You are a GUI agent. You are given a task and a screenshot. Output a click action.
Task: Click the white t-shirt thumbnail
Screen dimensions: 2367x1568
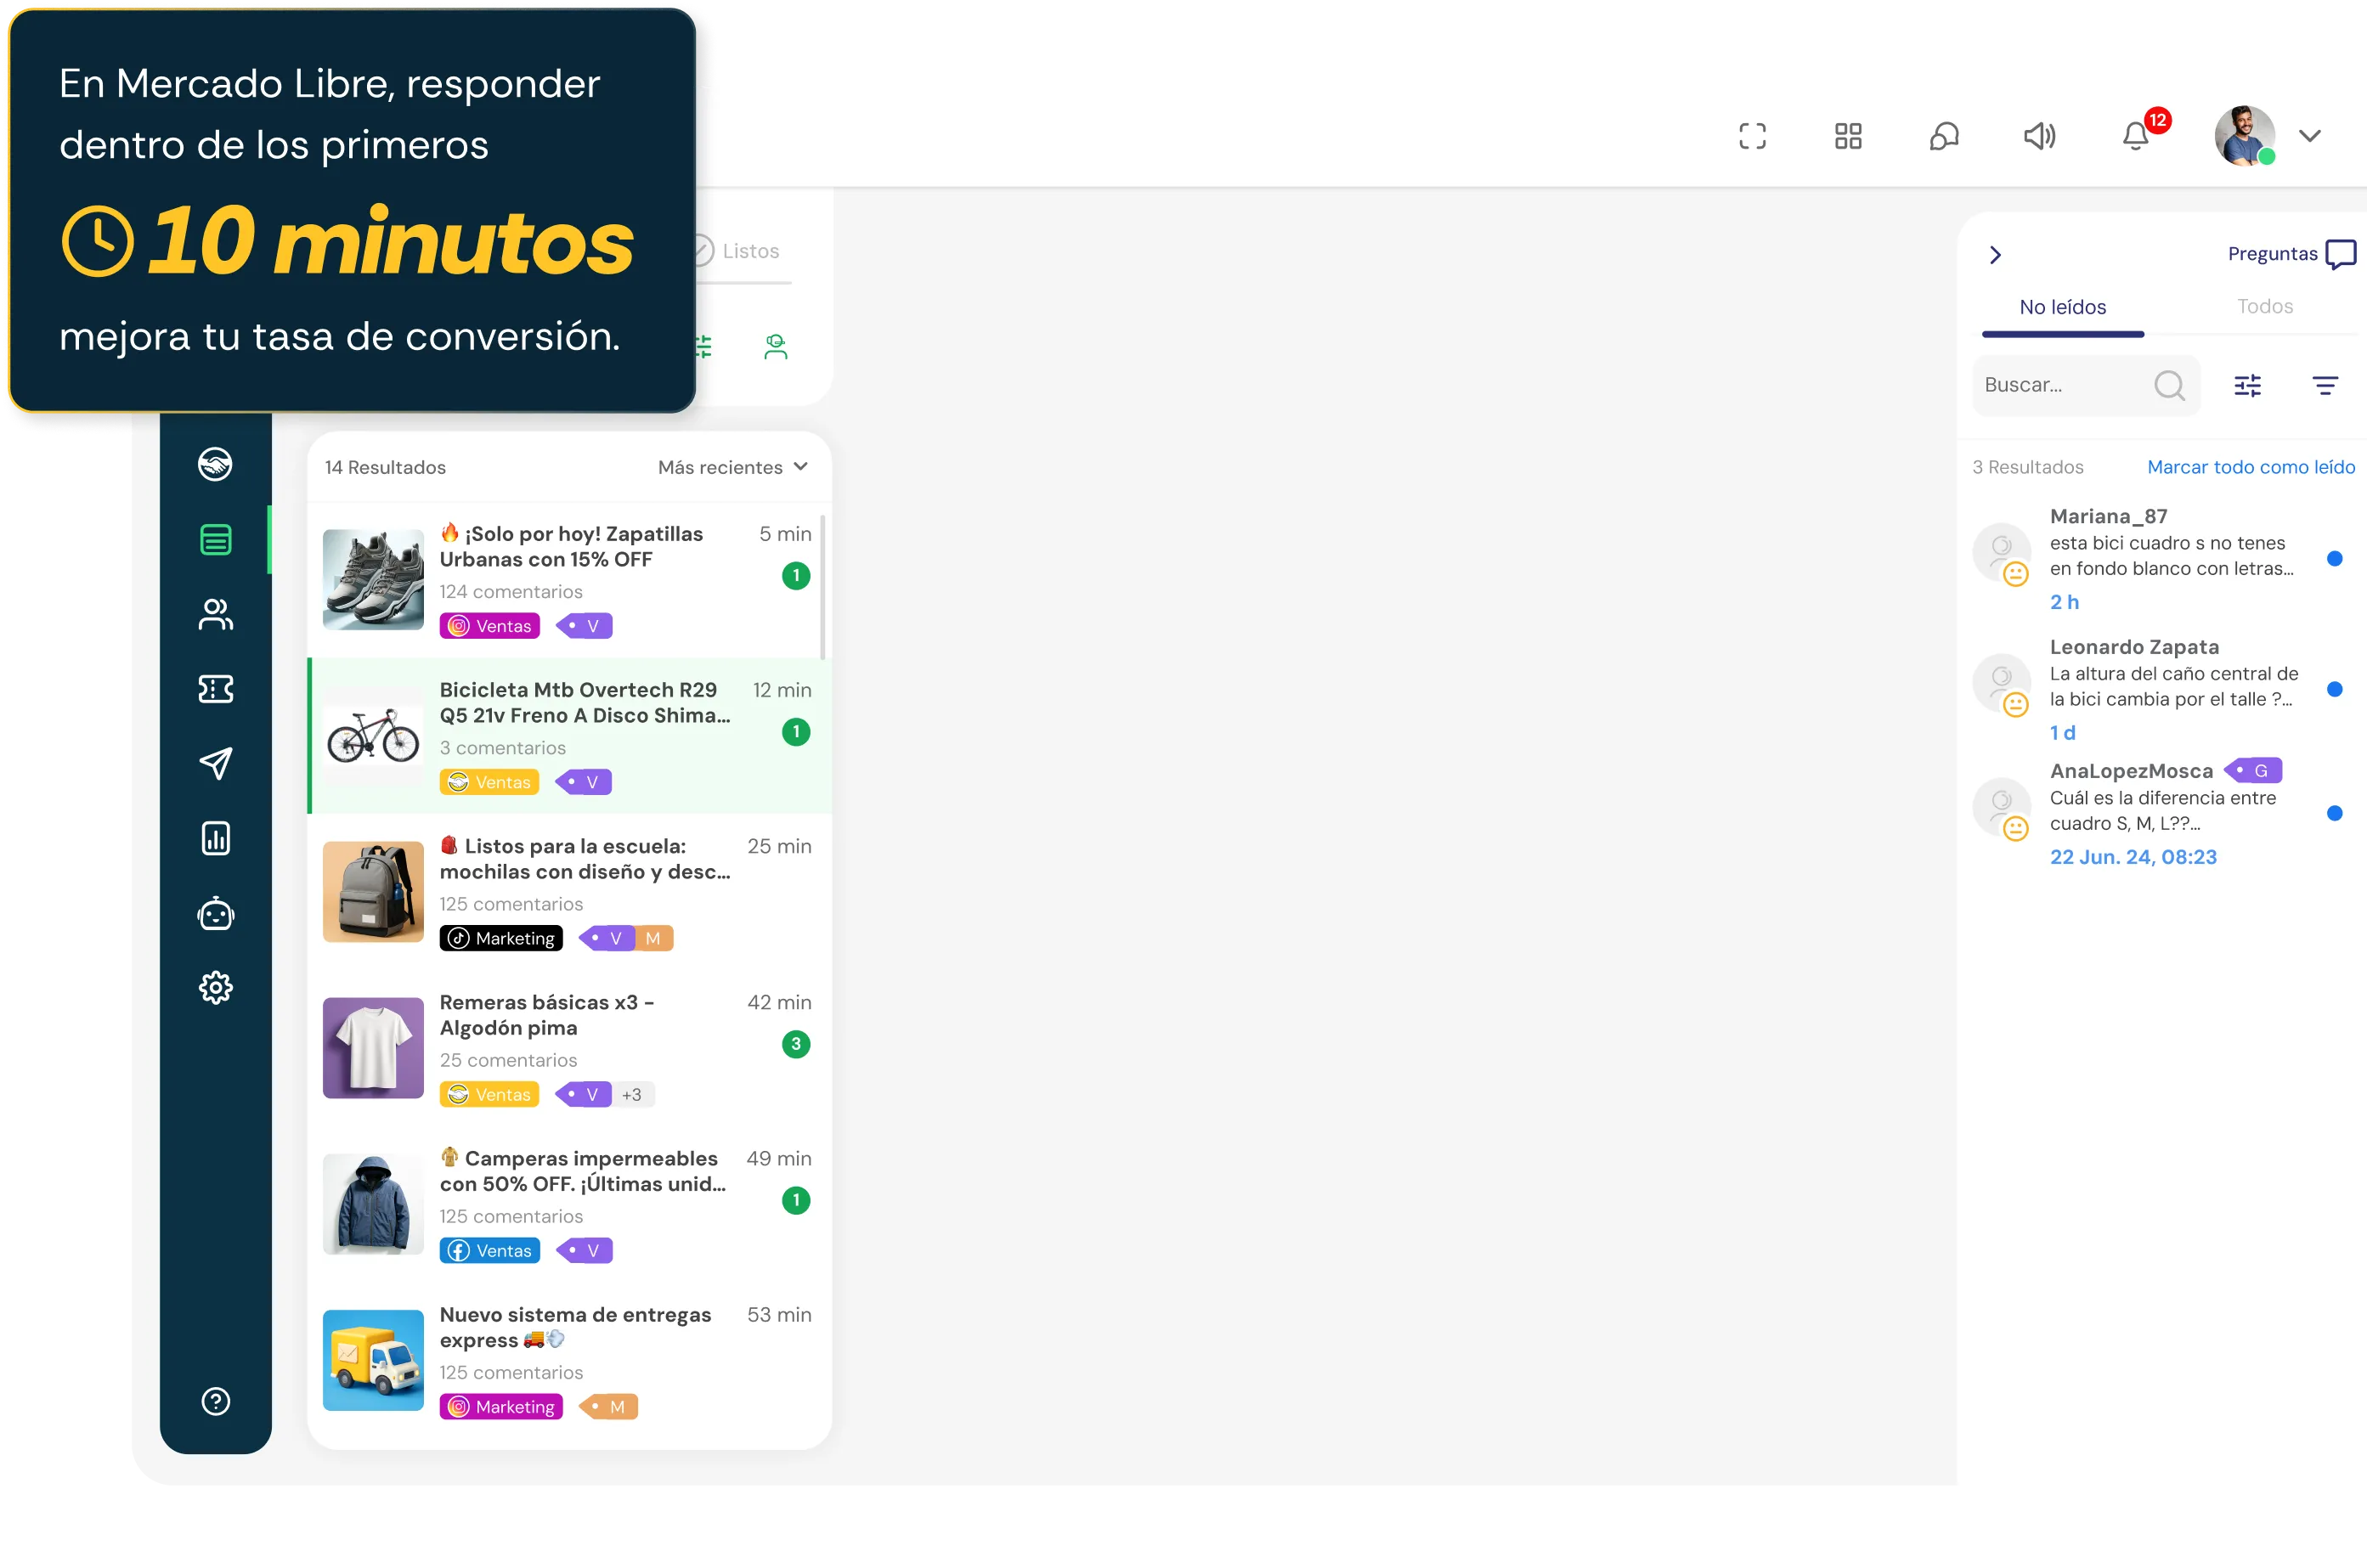pyautogui.click(x=373, y=1048)
